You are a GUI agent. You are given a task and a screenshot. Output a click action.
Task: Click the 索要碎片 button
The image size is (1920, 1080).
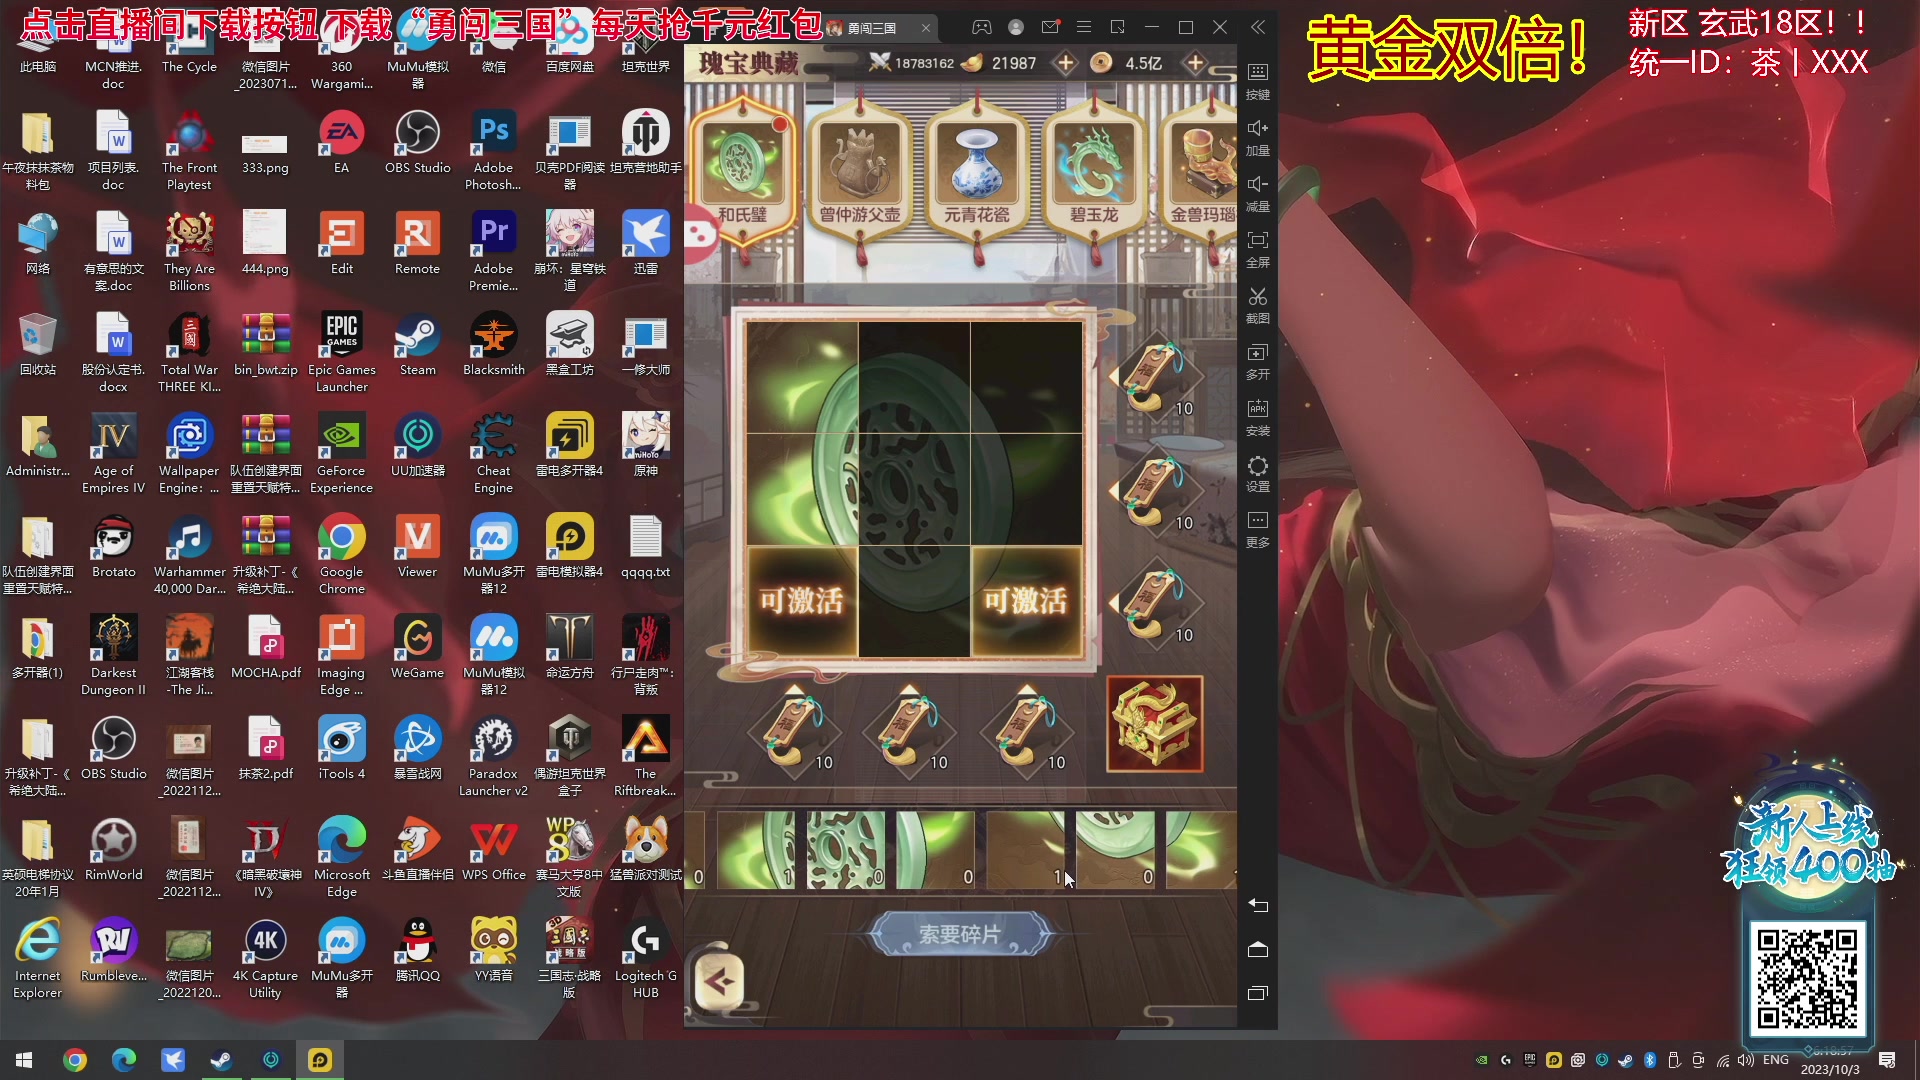[960, 935]
